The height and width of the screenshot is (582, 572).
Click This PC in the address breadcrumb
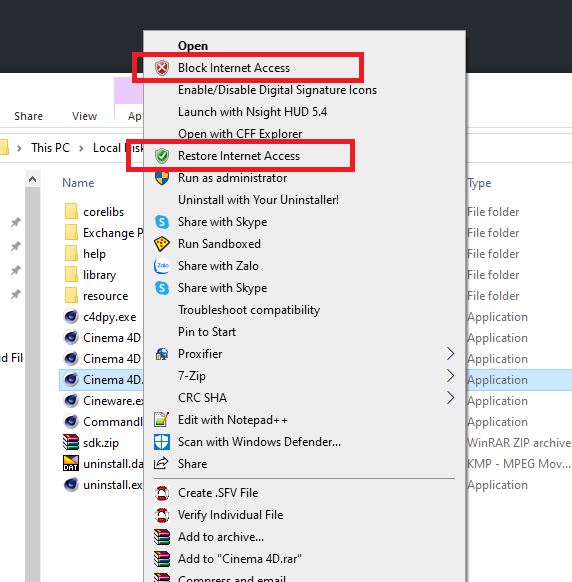50,148
